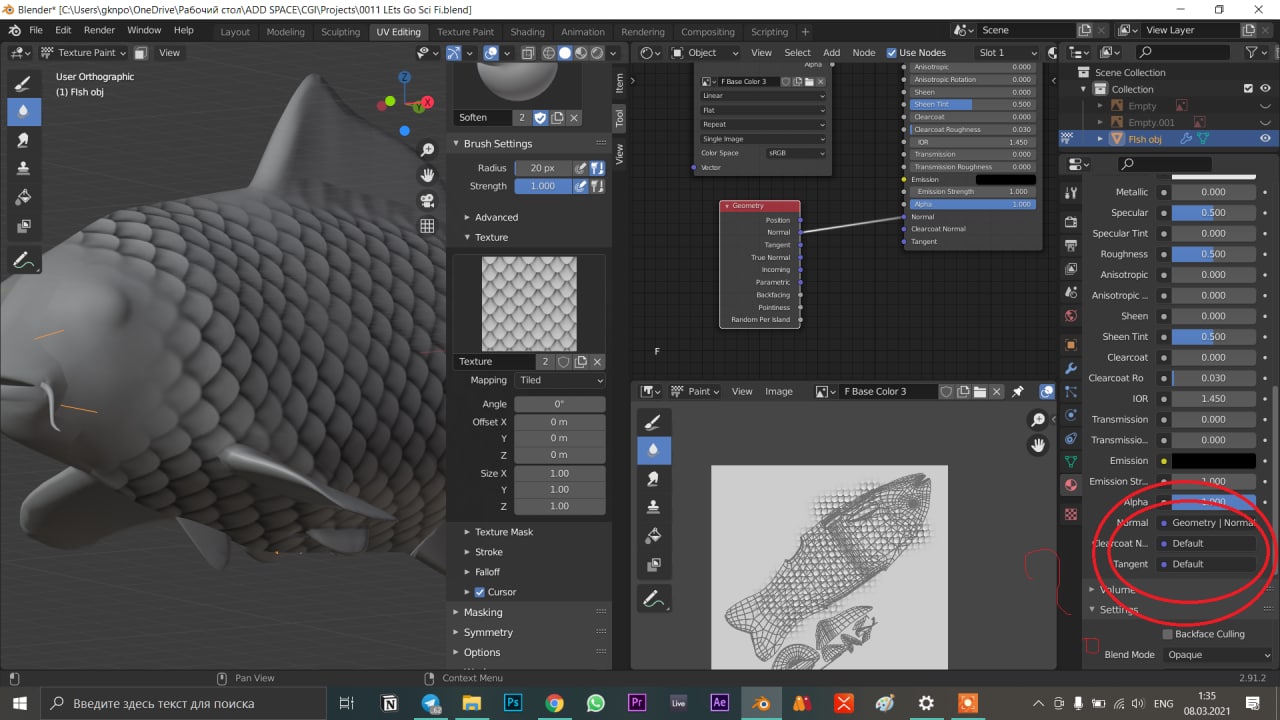Select the Clone tool in the image editor
Viewport: 1280px width, 720px height.
point(654,507)
